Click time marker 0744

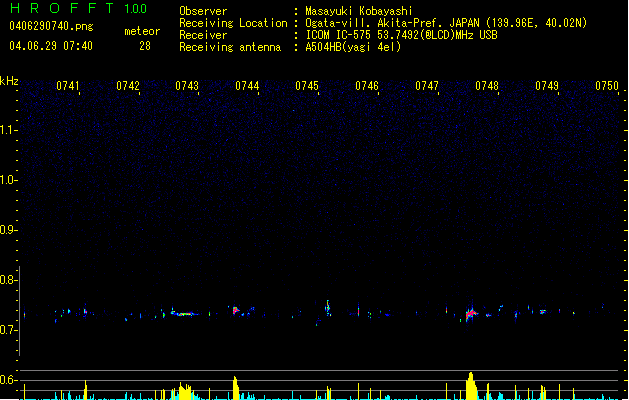pyautogui.click(x=247, y=86)
